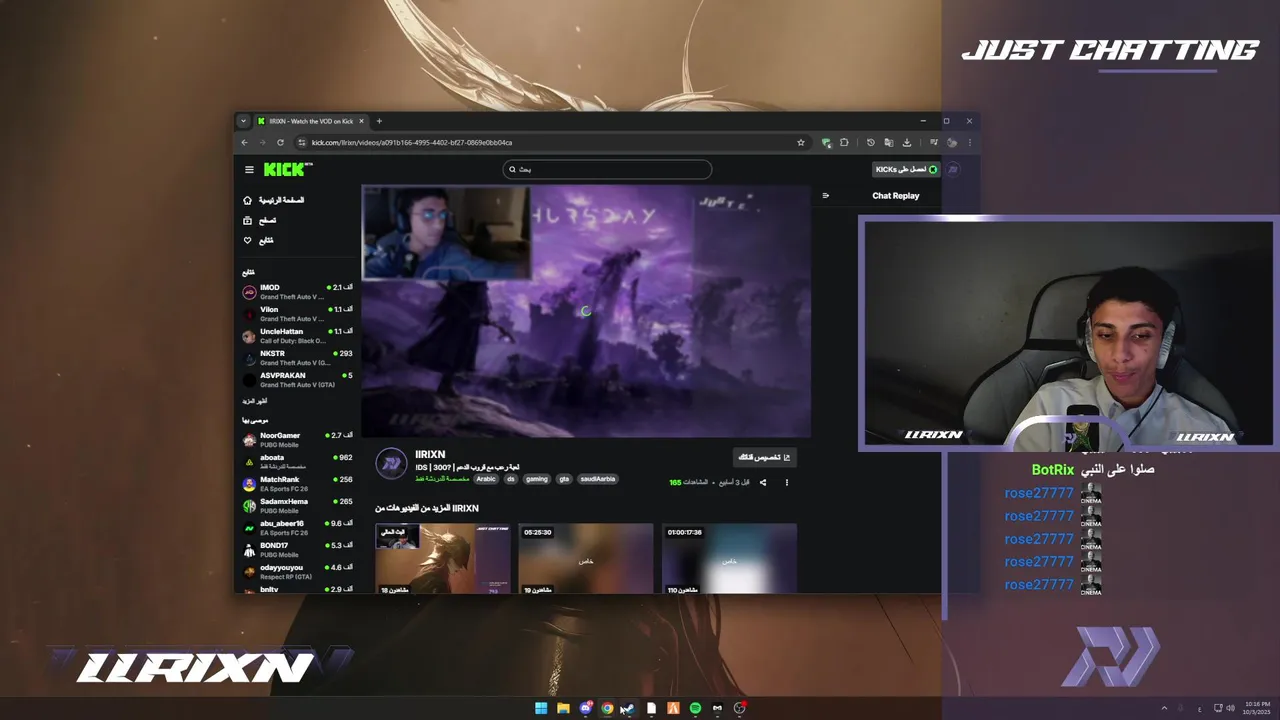Open NoorGamer recommended channel
Screen dimensions: 1280x720
[x=297, y=440]
